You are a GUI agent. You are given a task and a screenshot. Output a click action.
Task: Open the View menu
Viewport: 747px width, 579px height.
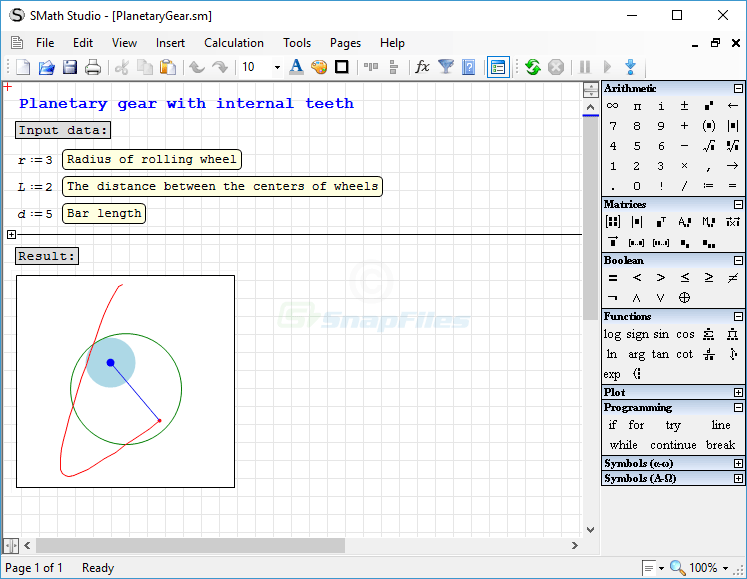(124, 43)
